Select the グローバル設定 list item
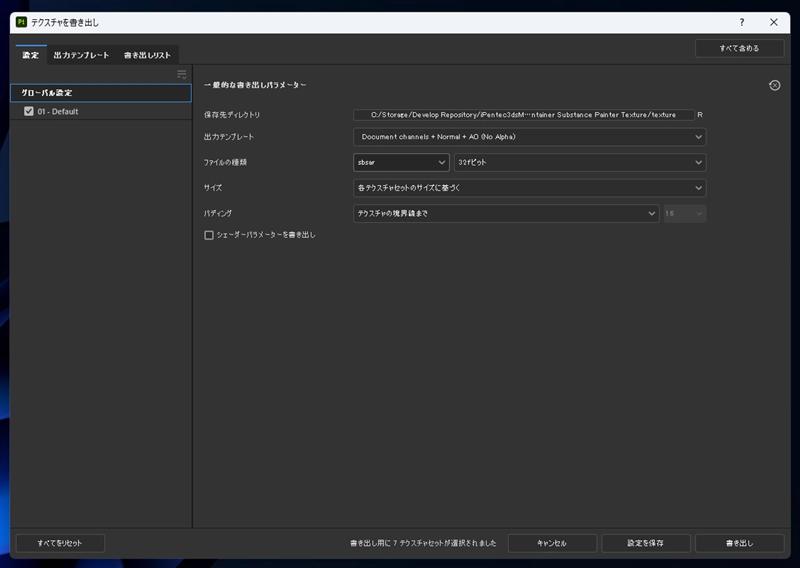 click(101, 93)
